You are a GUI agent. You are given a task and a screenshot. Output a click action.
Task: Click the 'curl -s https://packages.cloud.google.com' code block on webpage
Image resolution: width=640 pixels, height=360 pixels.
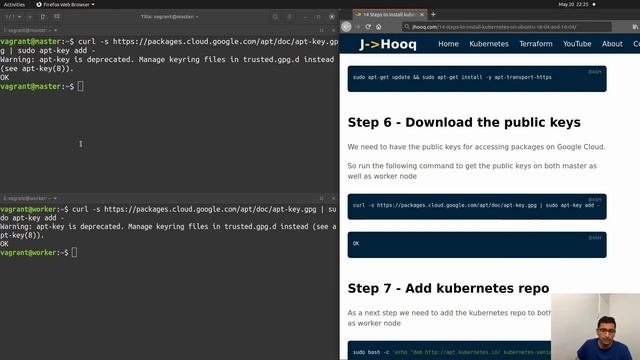pyautogui.click(x=477, y=207)
